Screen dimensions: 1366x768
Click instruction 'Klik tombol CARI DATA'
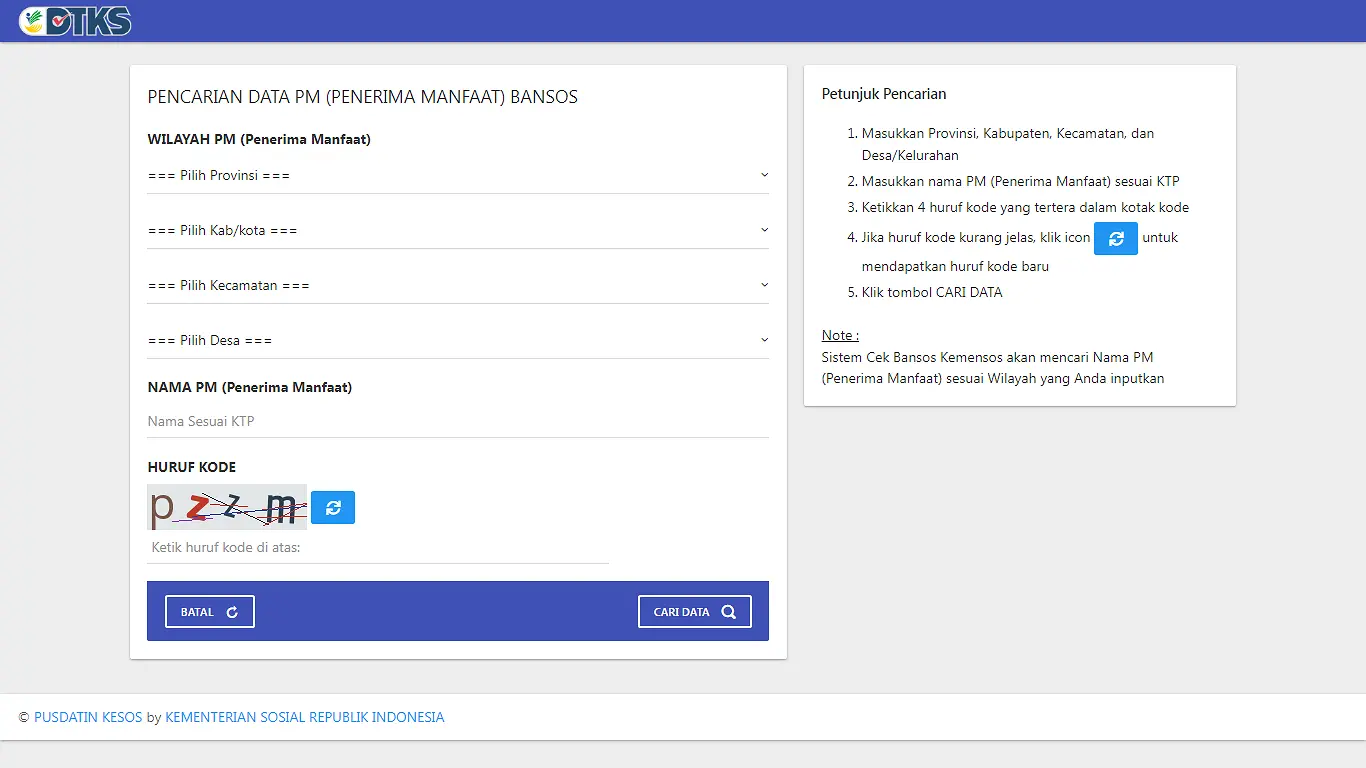[932, 292]
